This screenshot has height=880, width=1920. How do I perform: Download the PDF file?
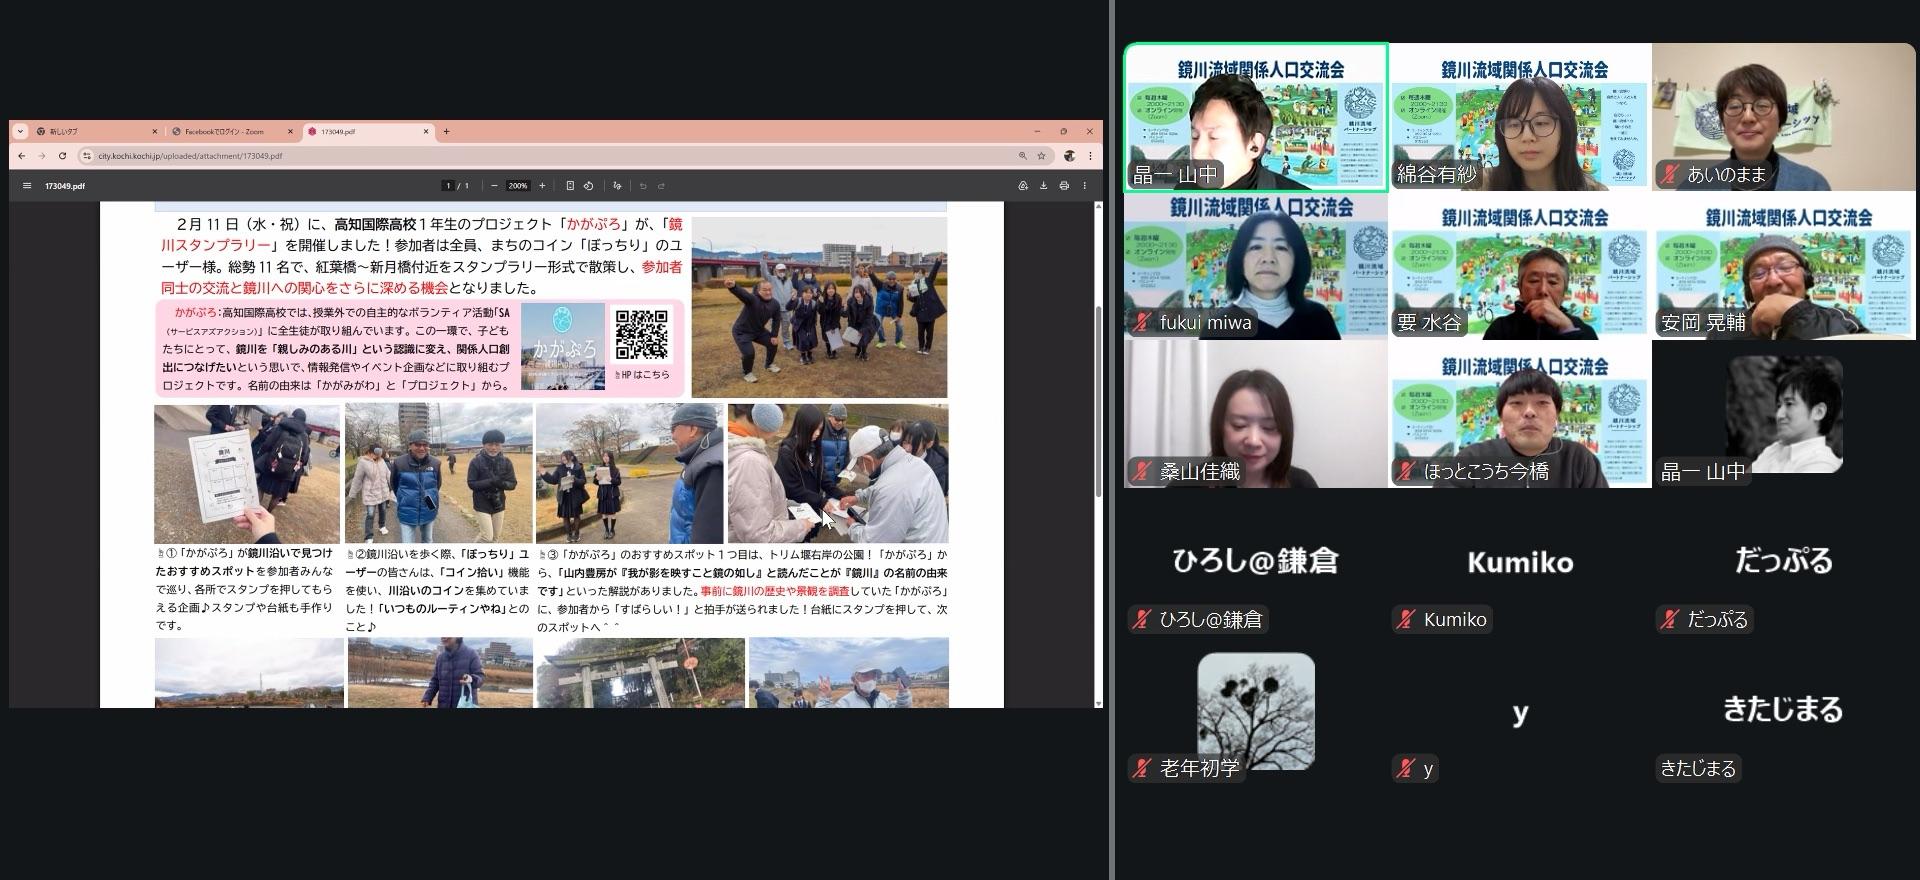[1043, 186]
